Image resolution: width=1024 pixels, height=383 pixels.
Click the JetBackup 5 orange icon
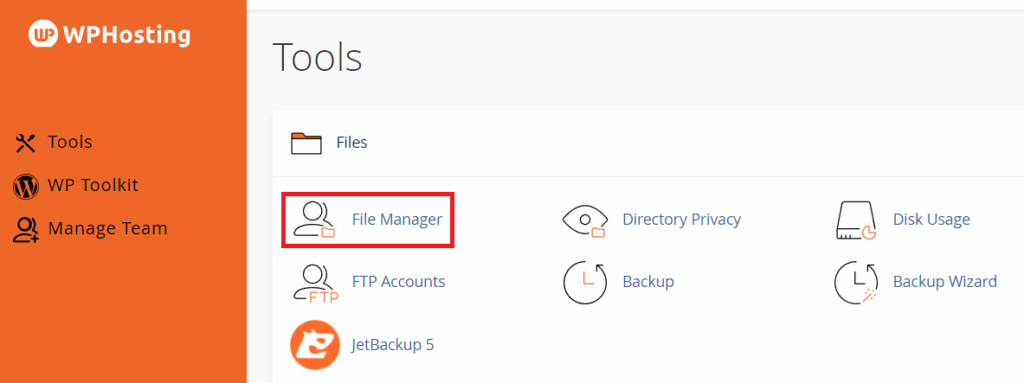tap(315, 345)
